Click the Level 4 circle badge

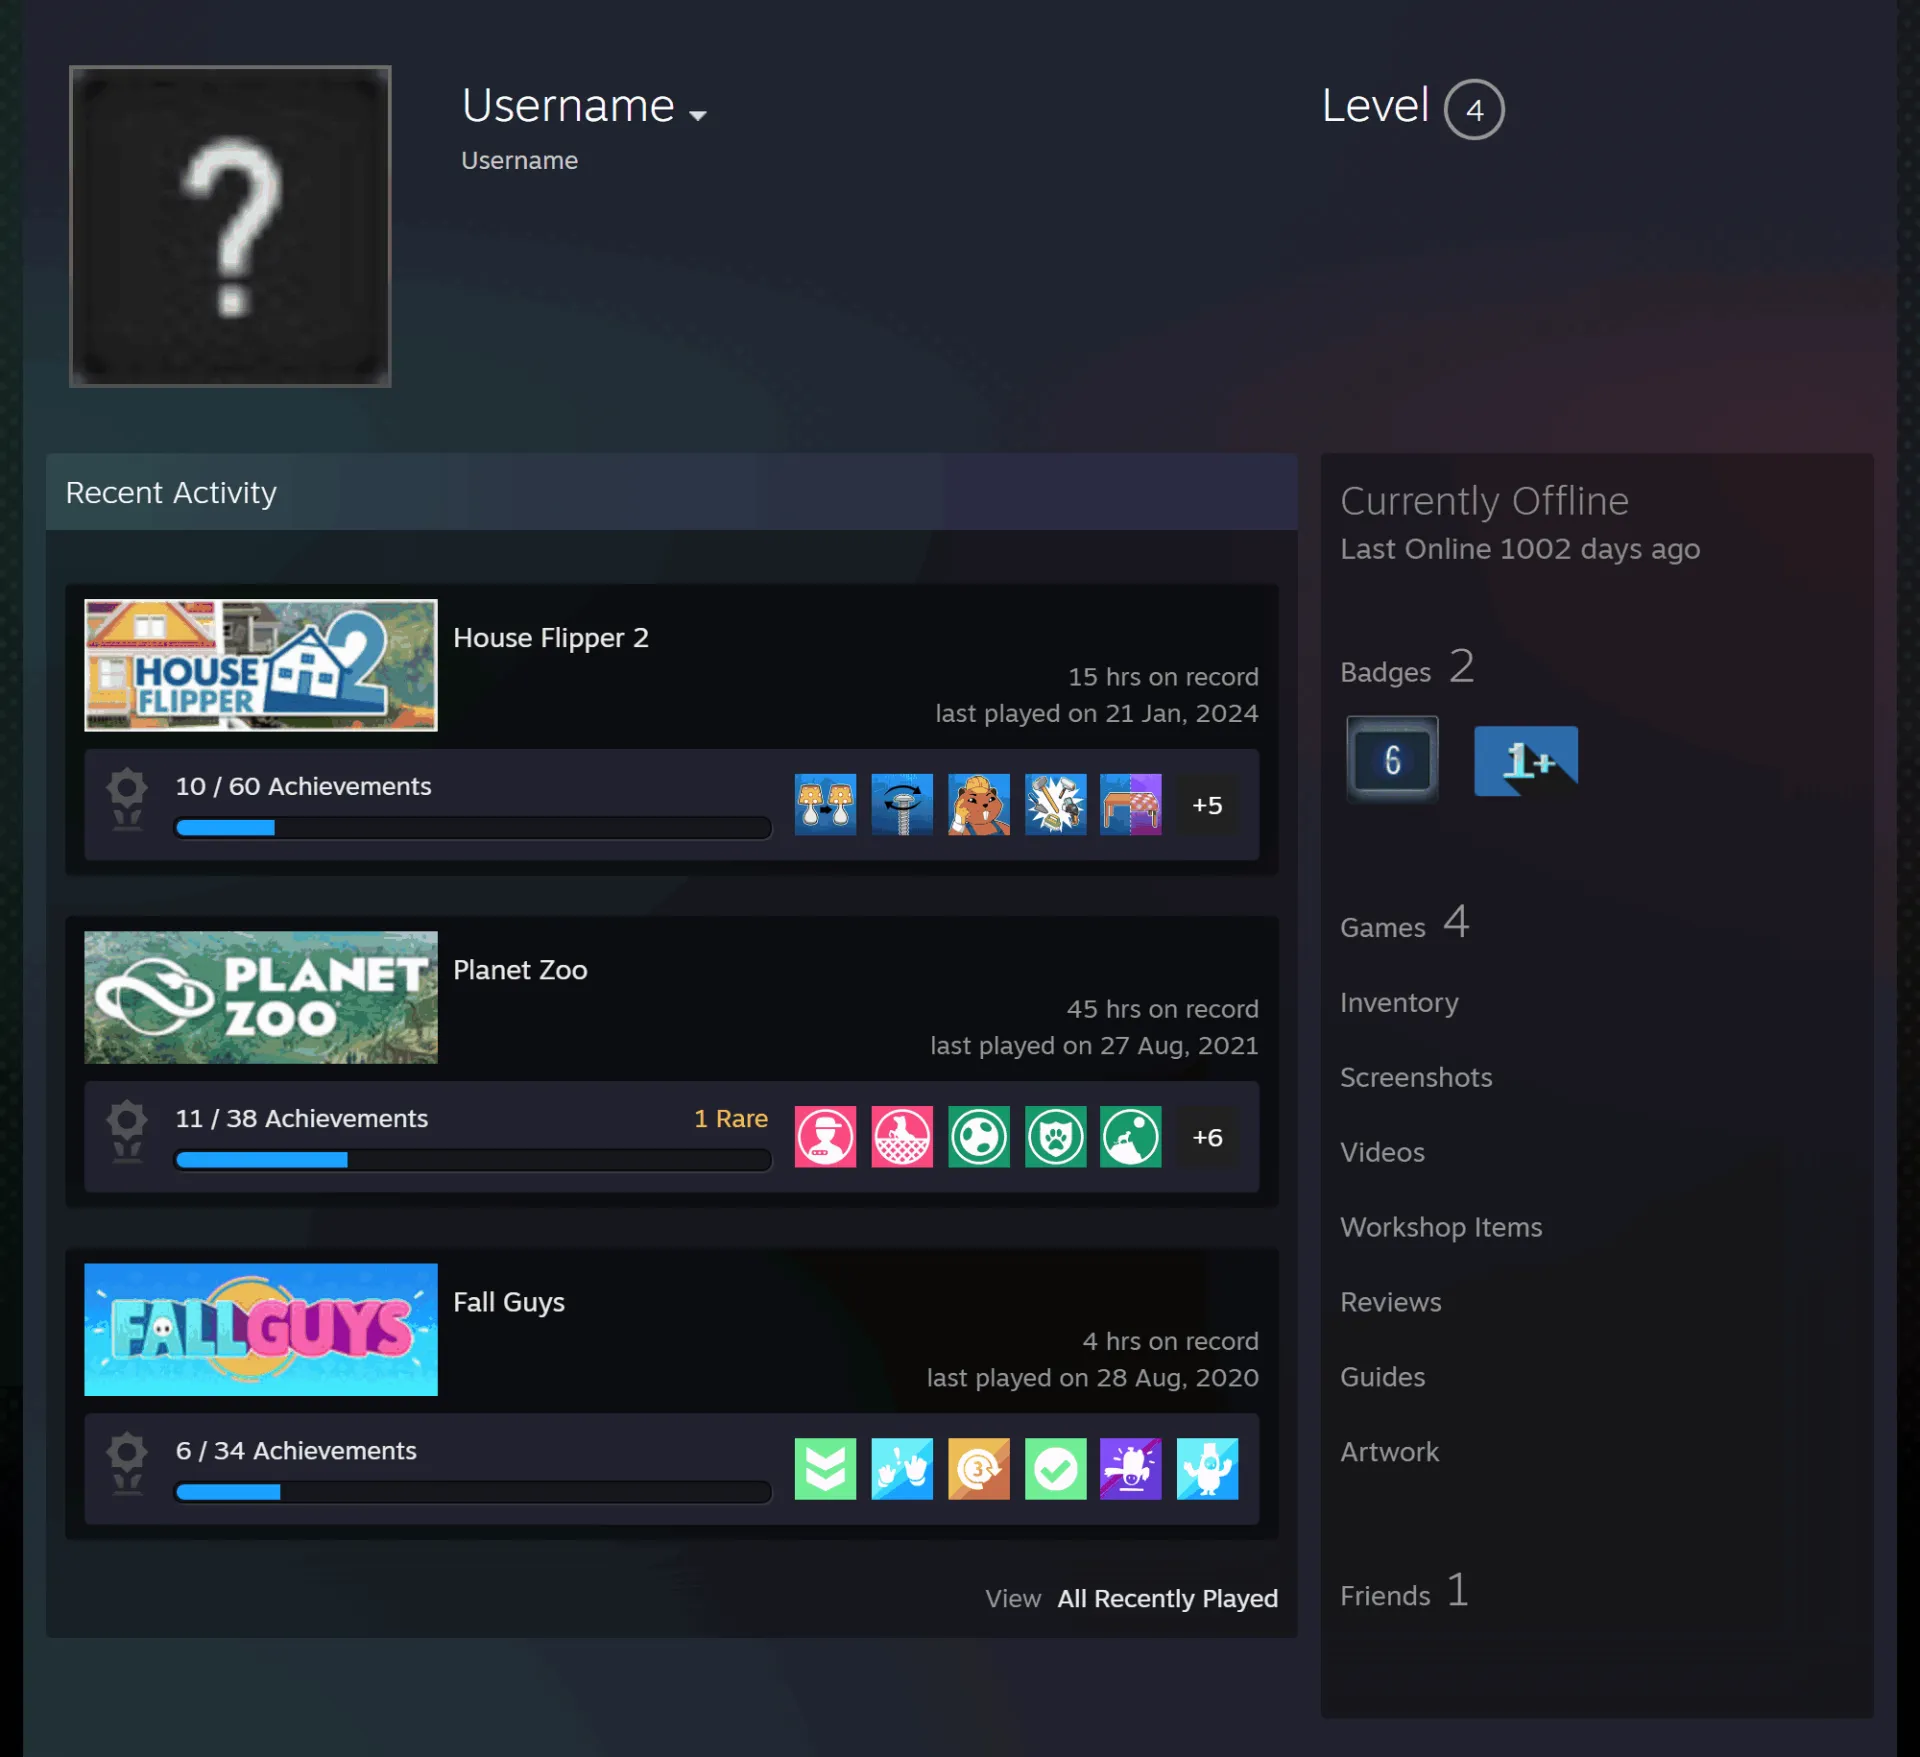pyautogui.click(x=1473, y=109)
